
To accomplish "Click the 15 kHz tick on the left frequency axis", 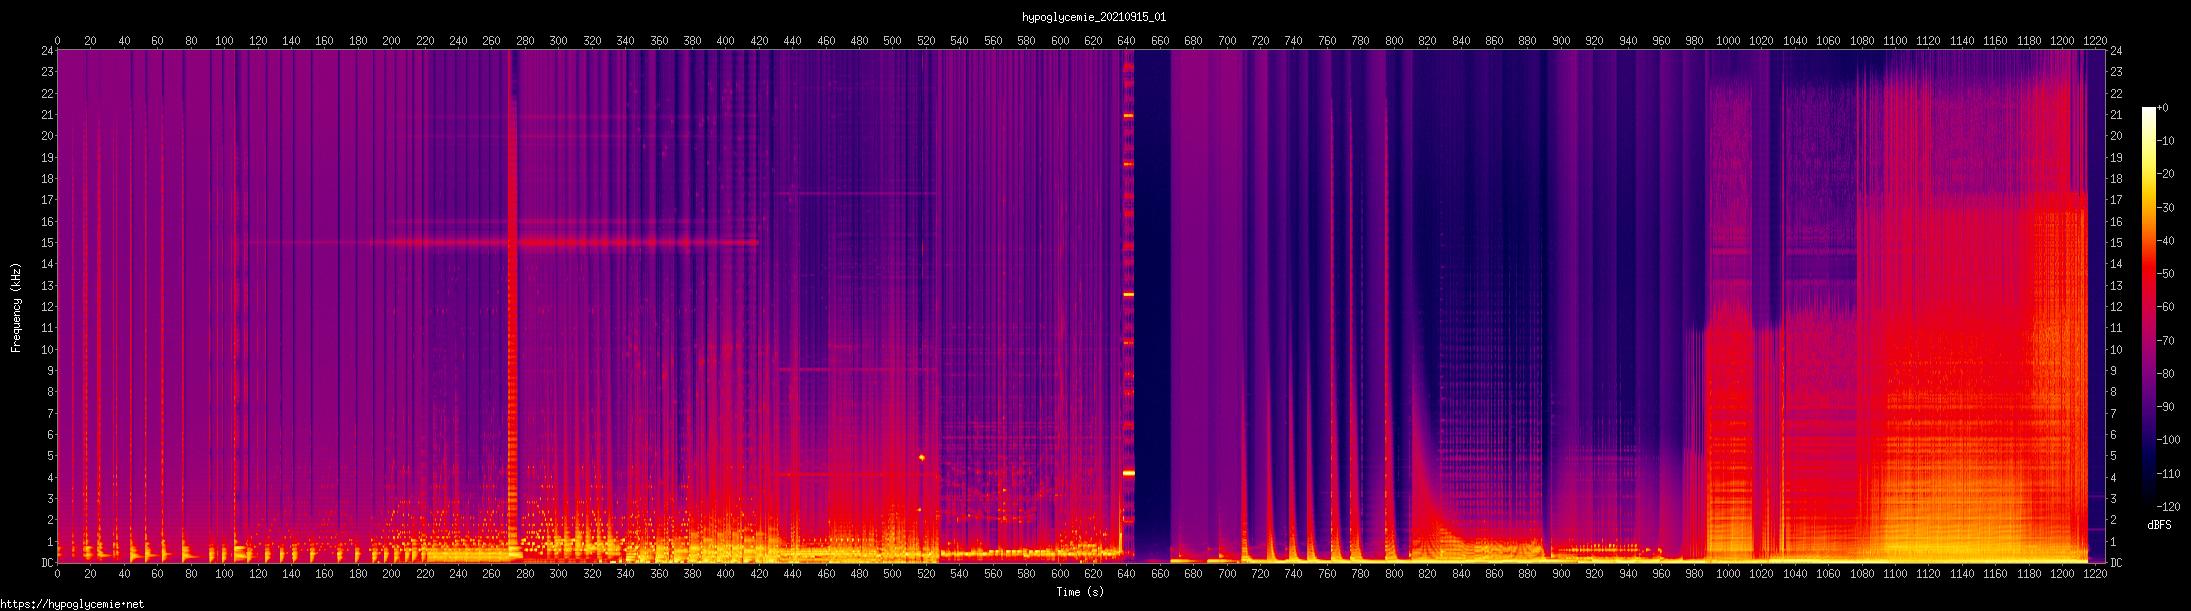I will (x=46, y=243).
